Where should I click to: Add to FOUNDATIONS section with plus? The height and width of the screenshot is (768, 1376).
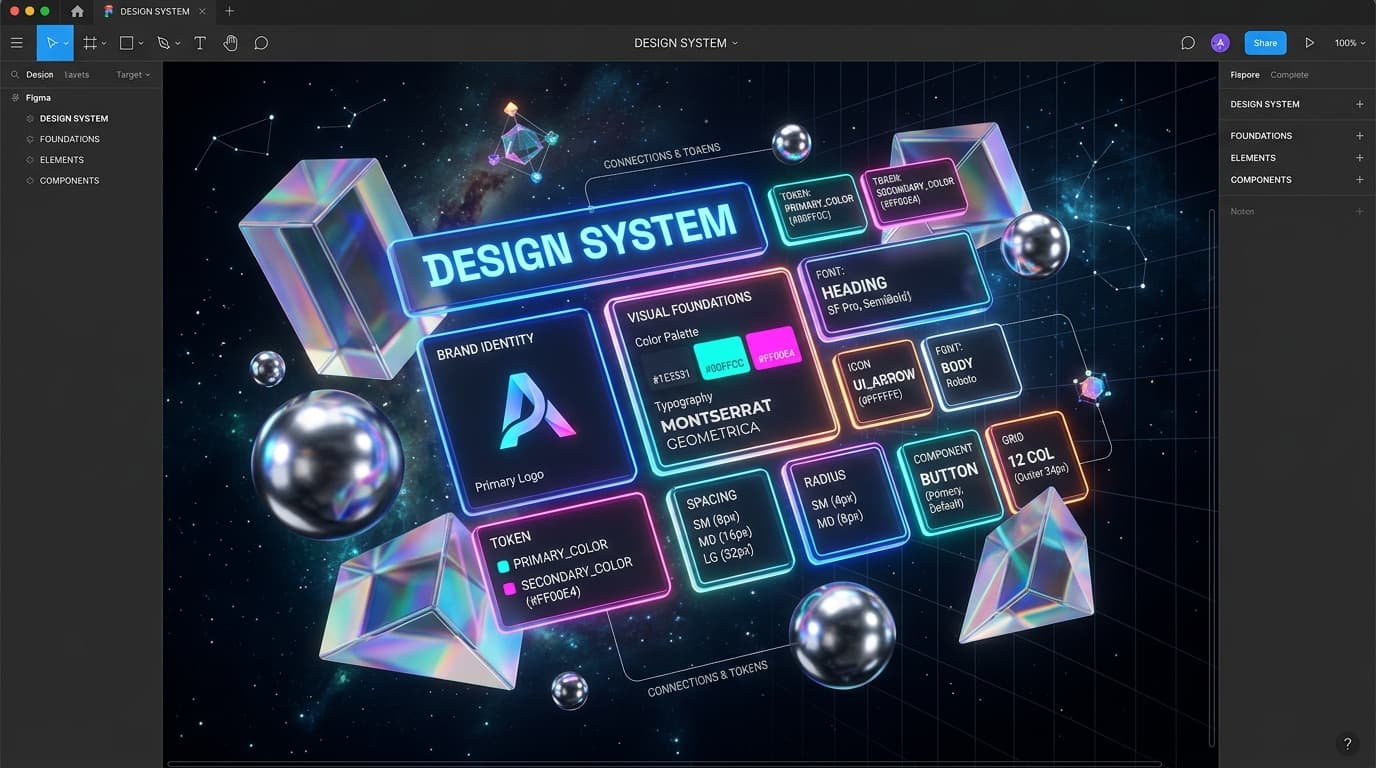[1359, 136]
